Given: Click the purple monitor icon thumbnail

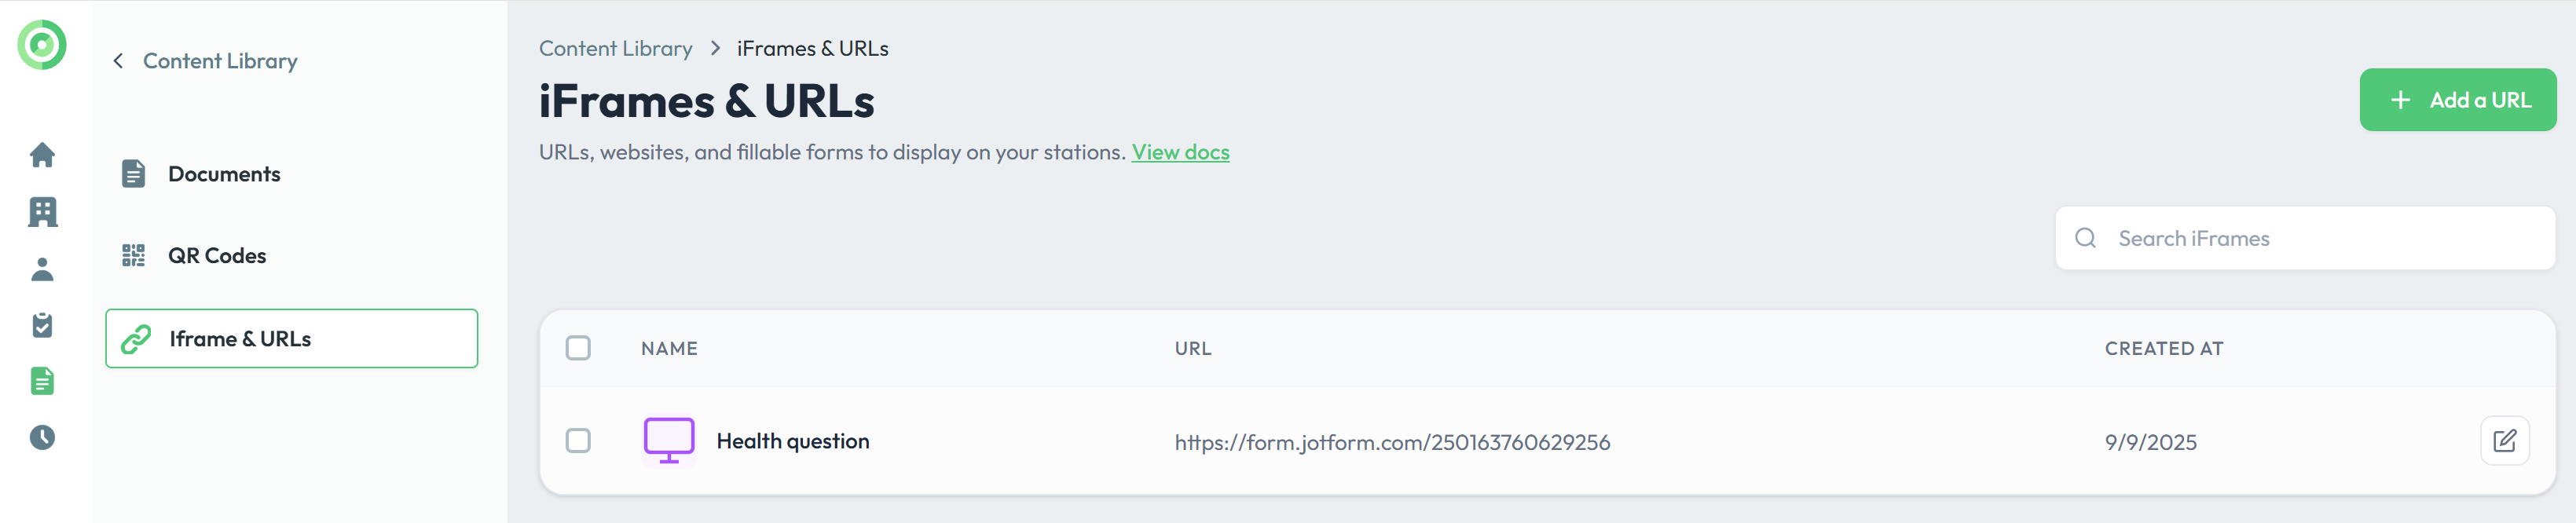Looking at the screenshot, I should [669, 441].
